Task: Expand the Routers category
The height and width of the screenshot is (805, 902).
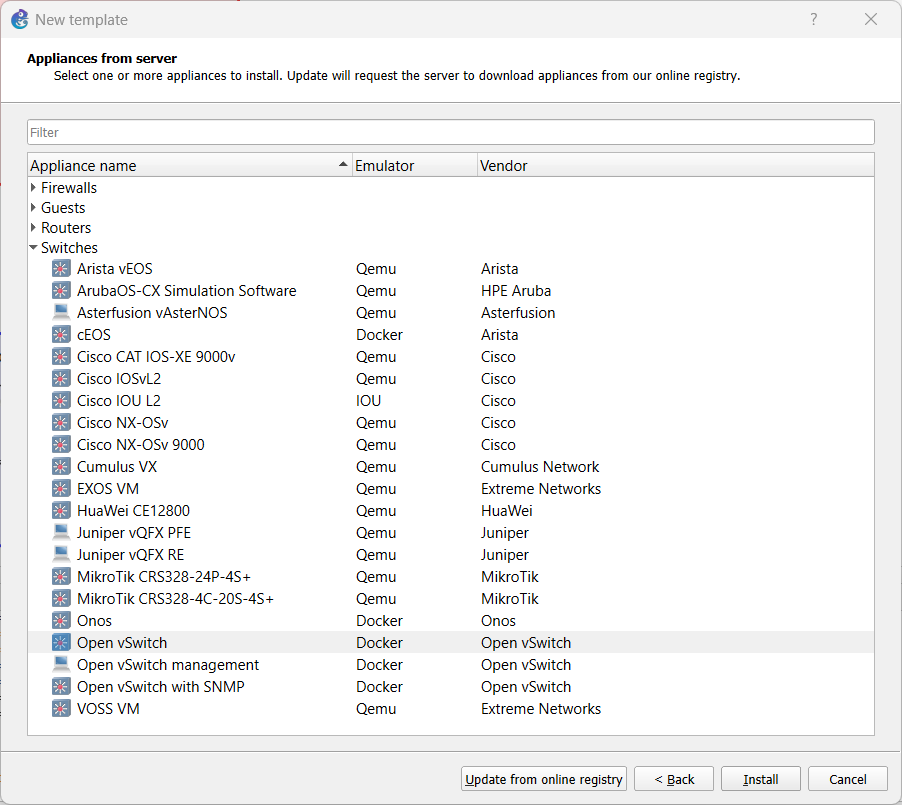Action: [33, 228]
